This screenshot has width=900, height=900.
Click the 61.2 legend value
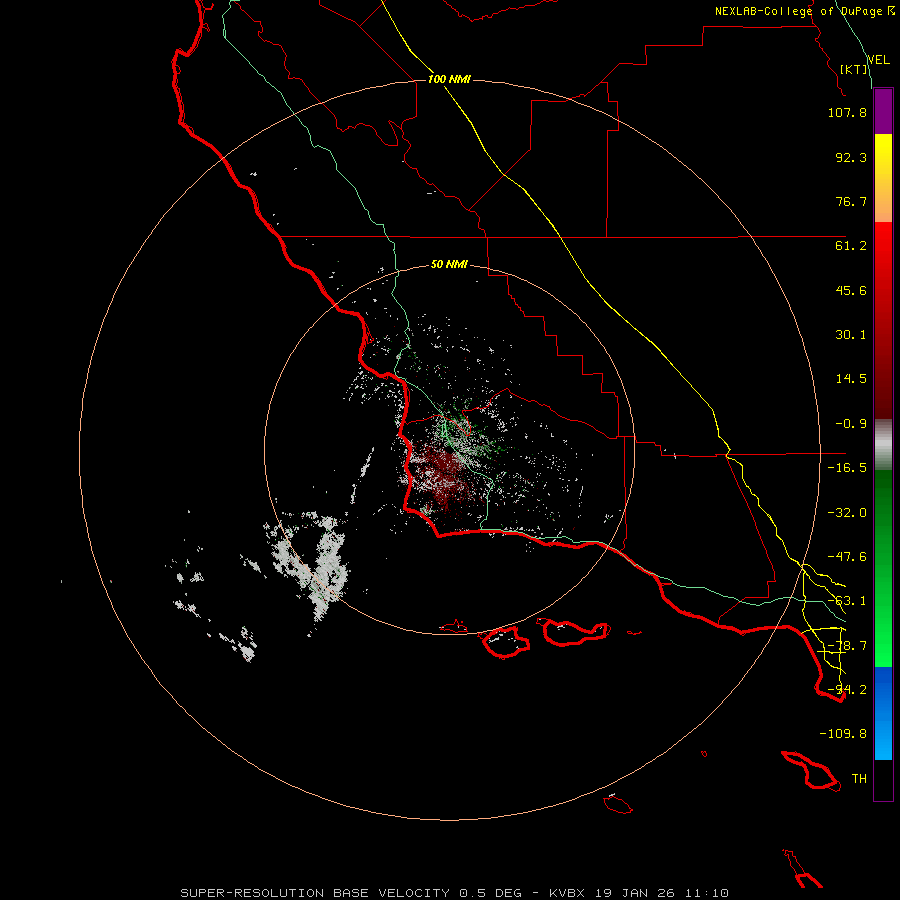851,246
